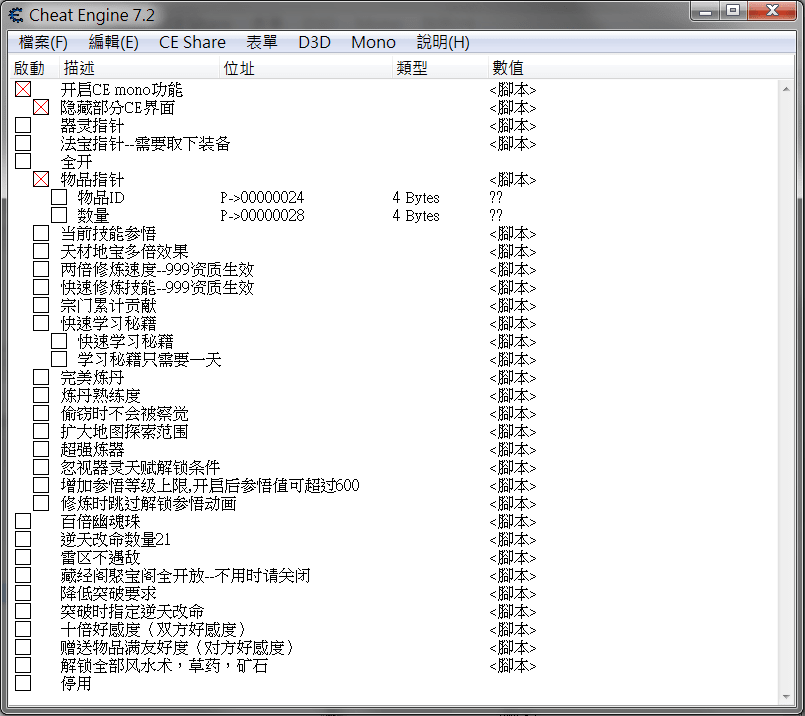Open the 編輯(E) menu
This screenshot has height=716, width=805.
(x=114, y=42)
